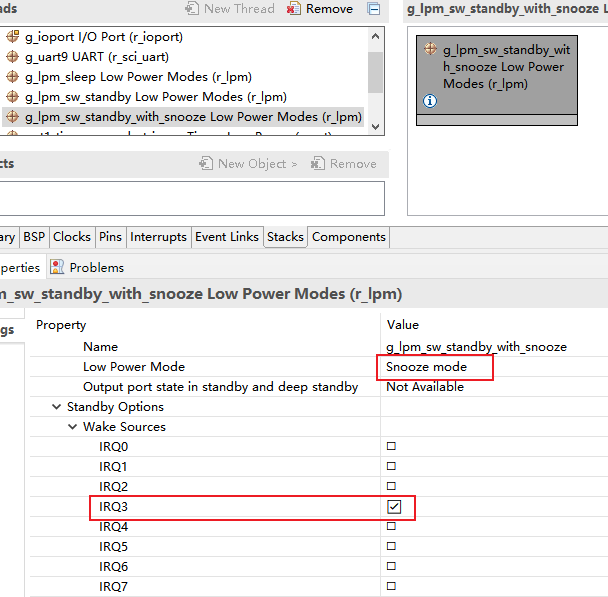Click the Problems view icon

[57, 268]
